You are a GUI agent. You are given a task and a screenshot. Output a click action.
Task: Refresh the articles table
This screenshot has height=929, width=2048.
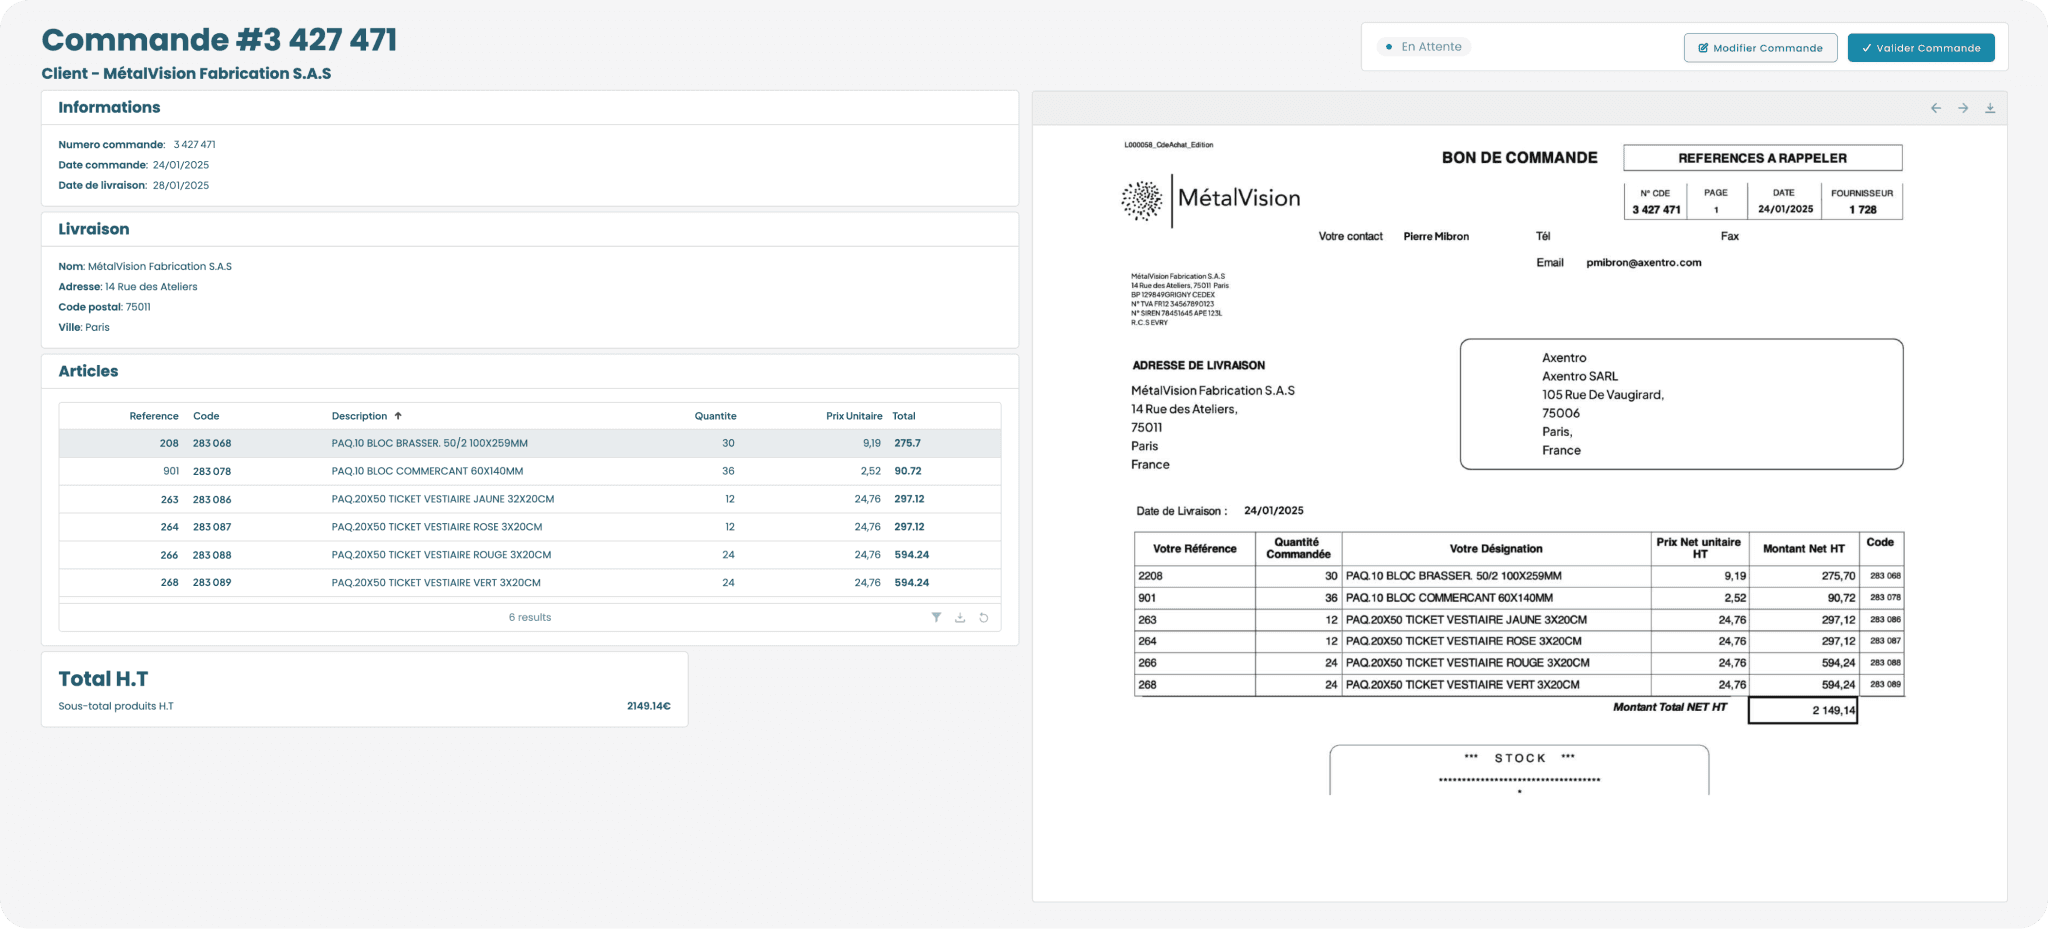click(x=984, y=617)
